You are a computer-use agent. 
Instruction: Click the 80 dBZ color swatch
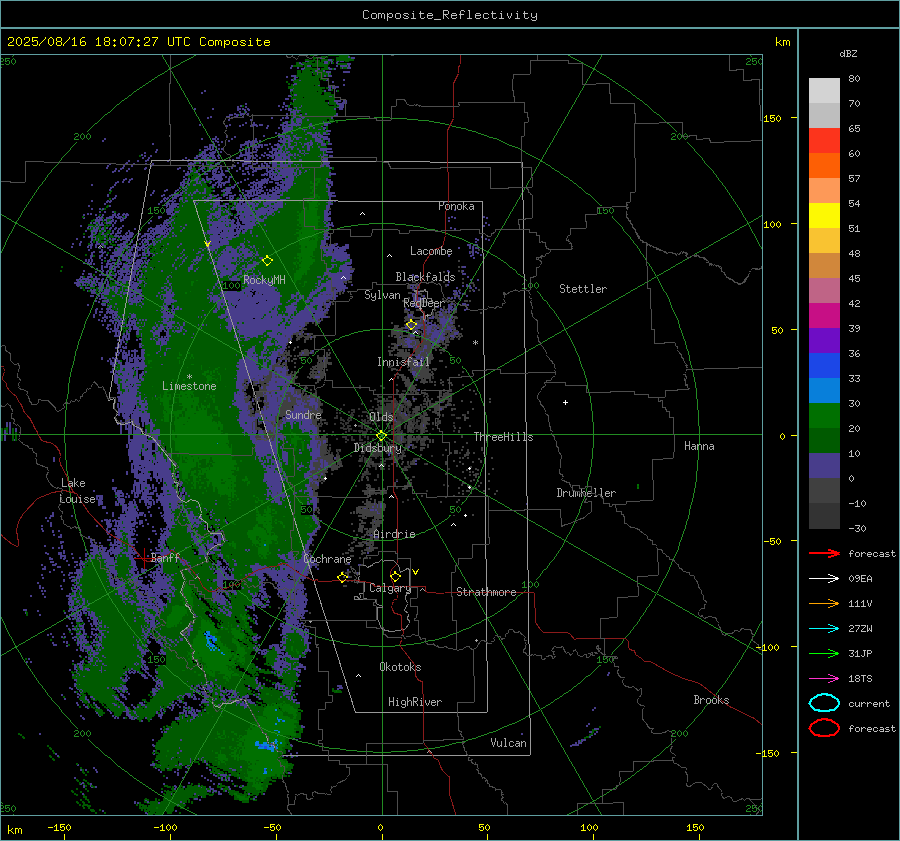point(824,90)
